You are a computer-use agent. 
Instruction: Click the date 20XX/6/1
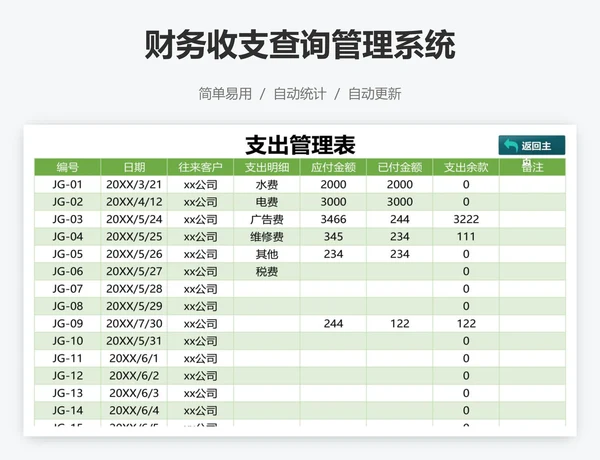click(134, 359)
